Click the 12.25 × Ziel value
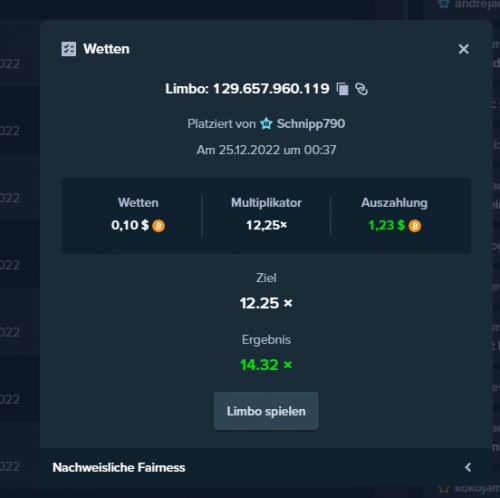500x498 pixels. pyautogui.click(x=266, y=303)
